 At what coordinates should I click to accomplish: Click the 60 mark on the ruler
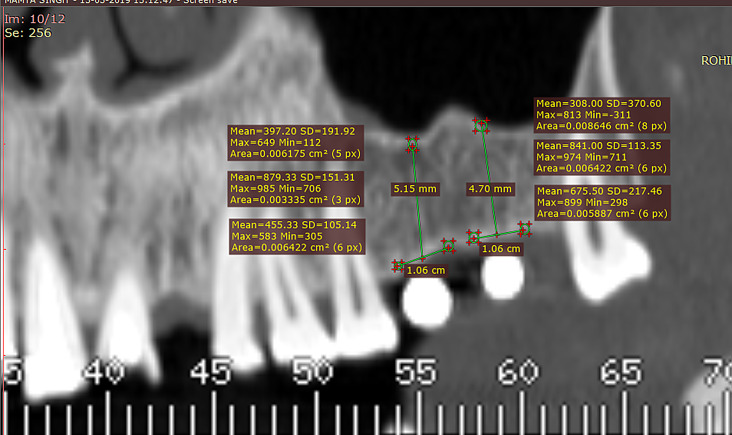(x=518, y=374)
